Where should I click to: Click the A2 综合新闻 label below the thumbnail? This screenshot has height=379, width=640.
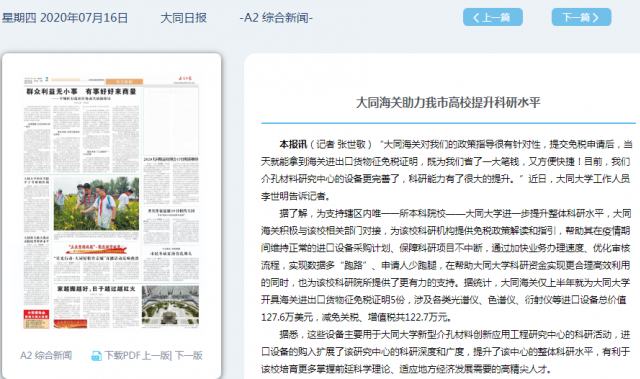click(46, 355)
